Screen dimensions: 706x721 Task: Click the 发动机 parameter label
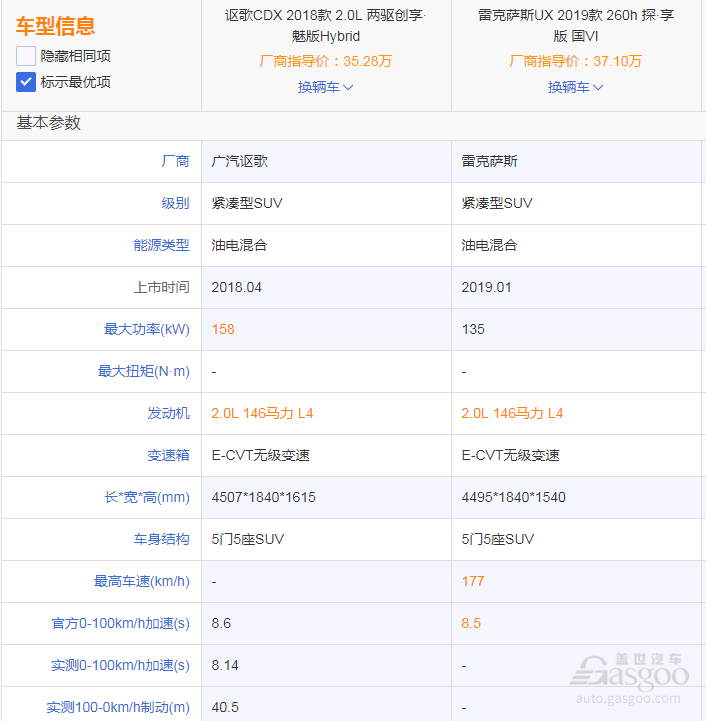(169, 413)
